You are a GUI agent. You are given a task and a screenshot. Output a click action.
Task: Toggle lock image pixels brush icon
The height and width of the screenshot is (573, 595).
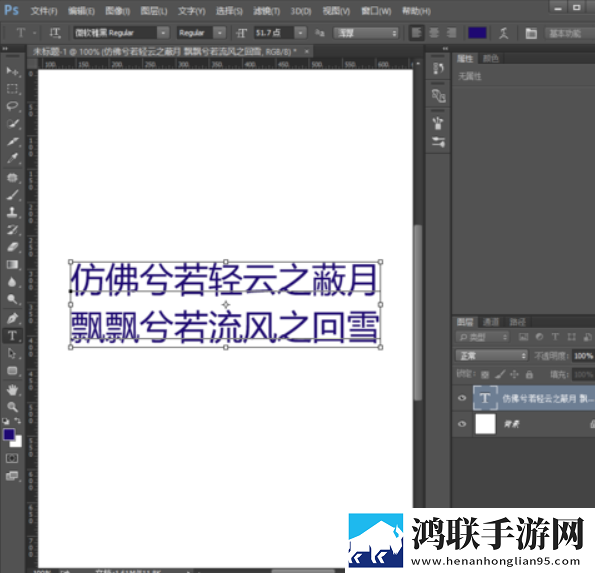[501, 375]
